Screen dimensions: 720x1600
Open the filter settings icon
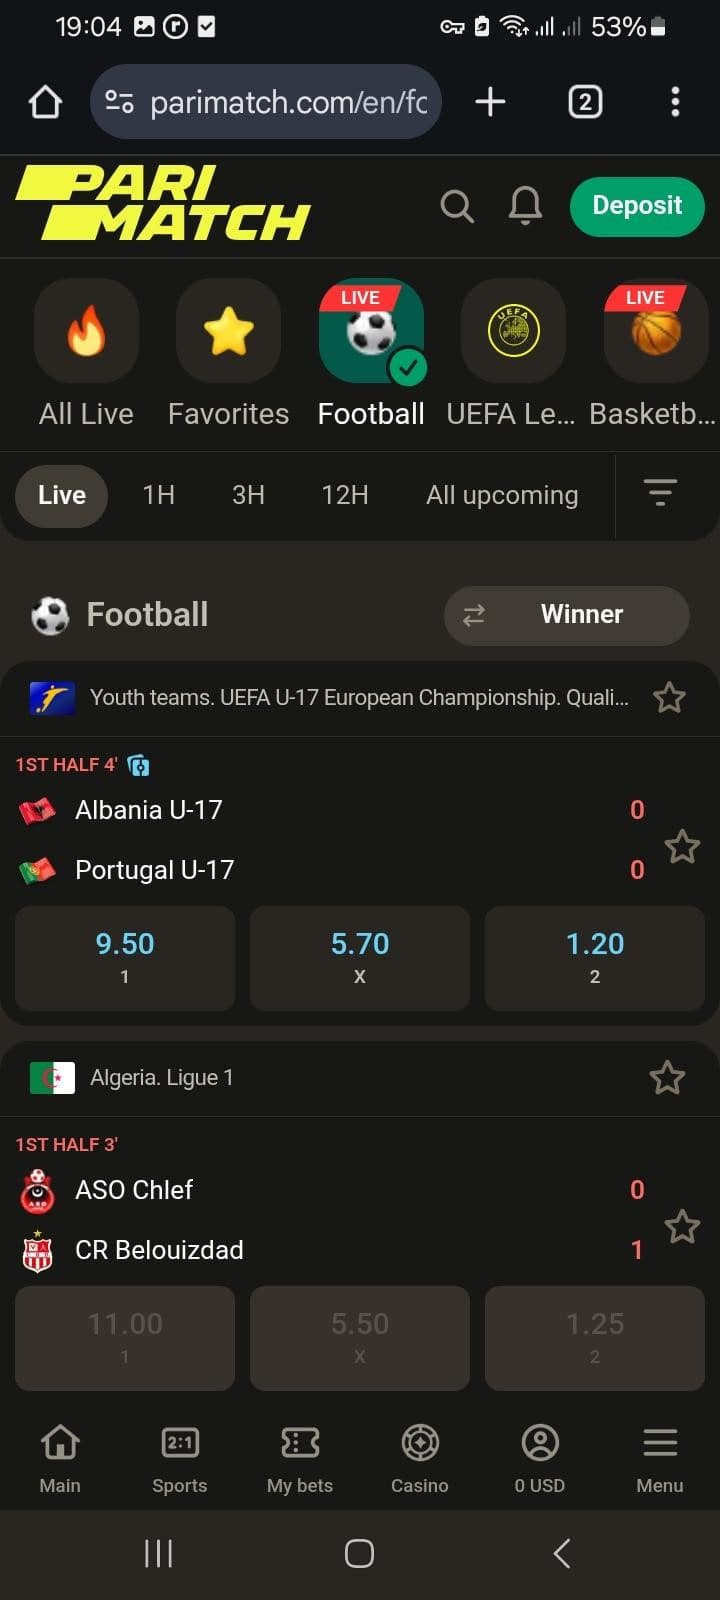click(660, 493)
